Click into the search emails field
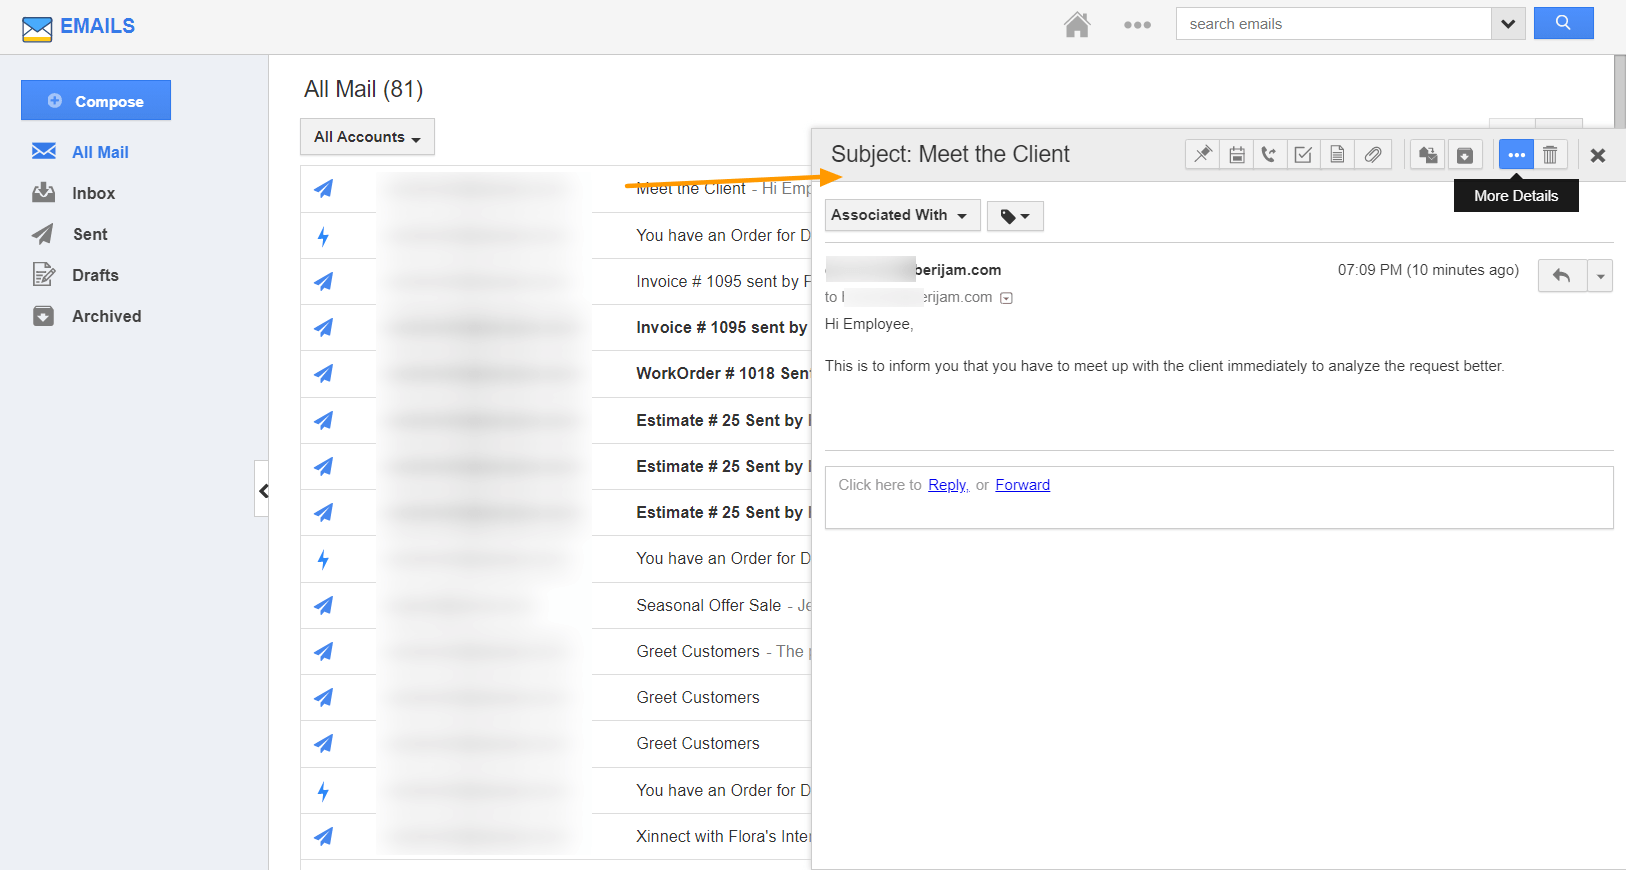 (1333, 23)
